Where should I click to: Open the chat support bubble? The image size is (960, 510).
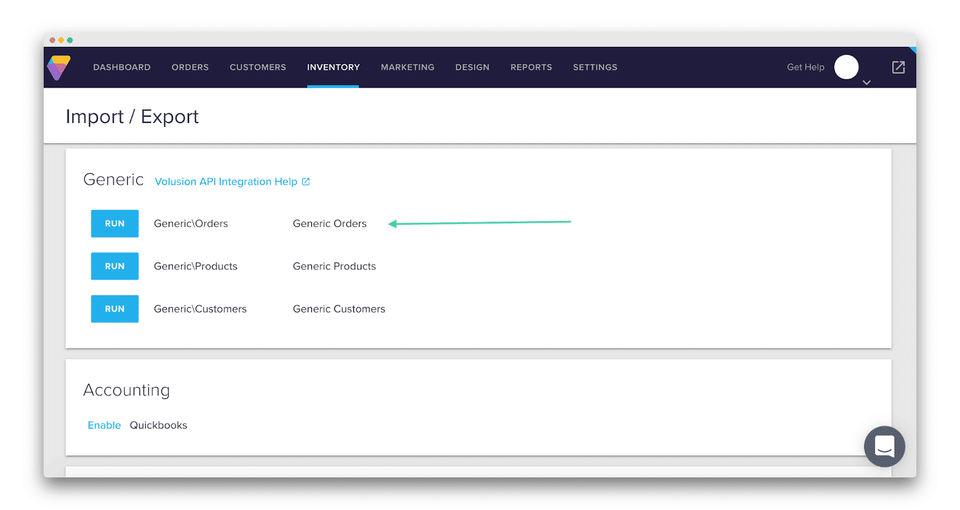(884, 446)
